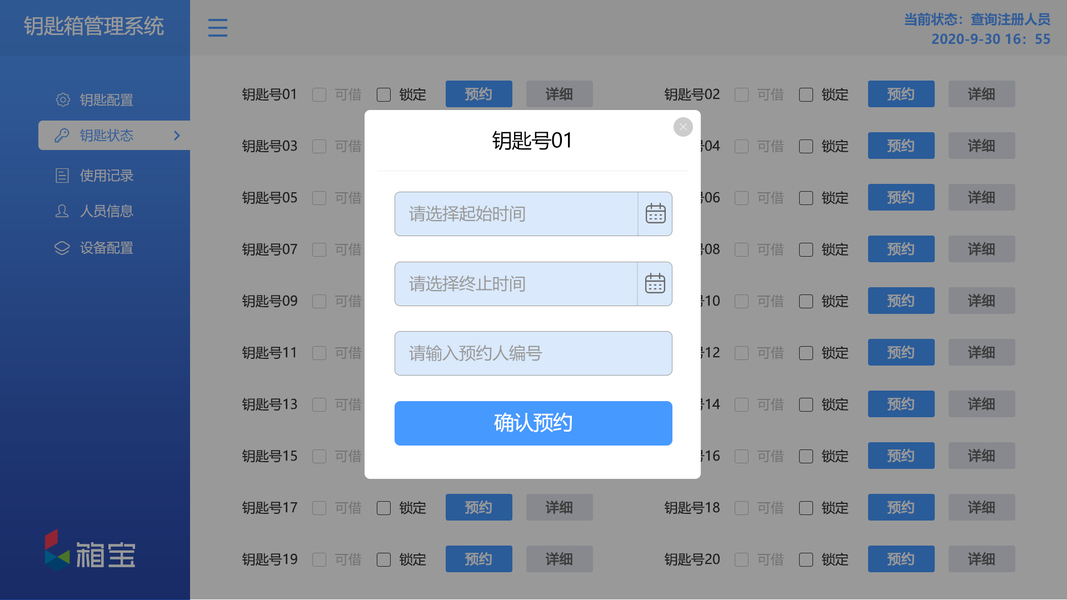Image resolution: width=1067 pixels, height=600 pixels.
Task: Click the gear icon beside 钥匙配置
Action: [x=62, y=100]
